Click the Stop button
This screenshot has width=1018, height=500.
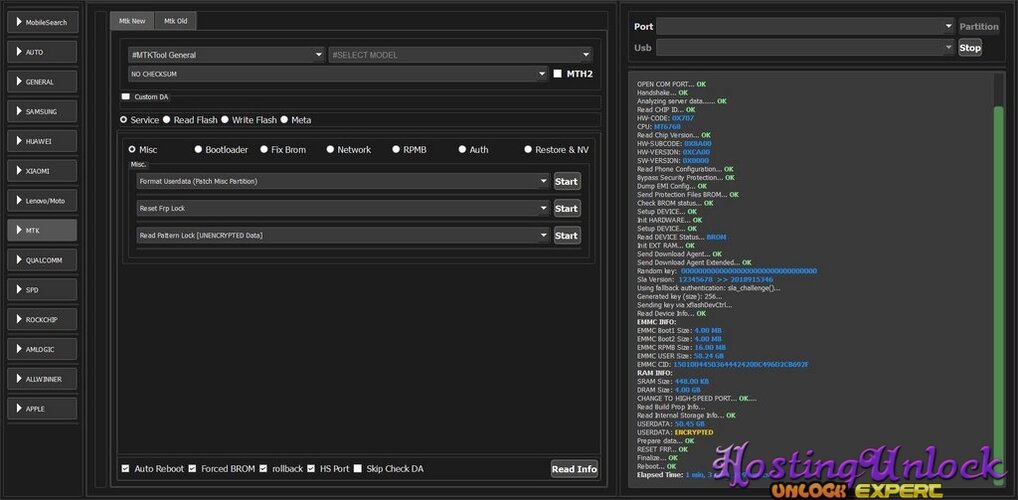970,47
